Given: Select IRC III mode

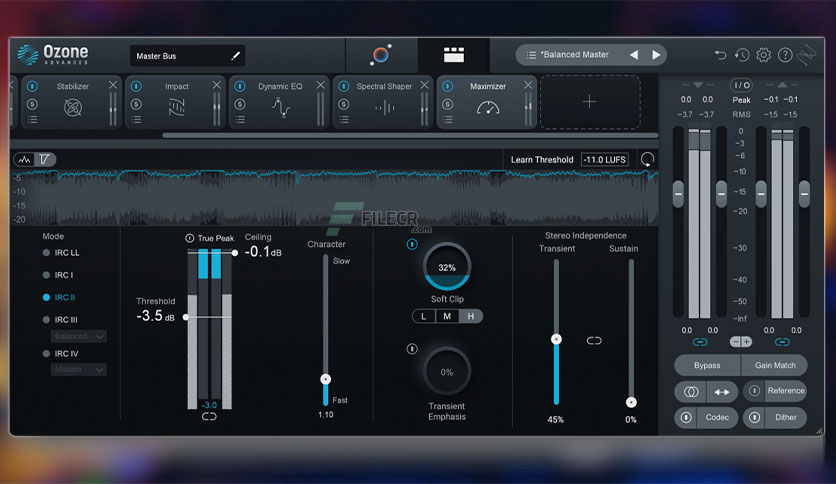Looking at the screenshot, I should 60,320.
